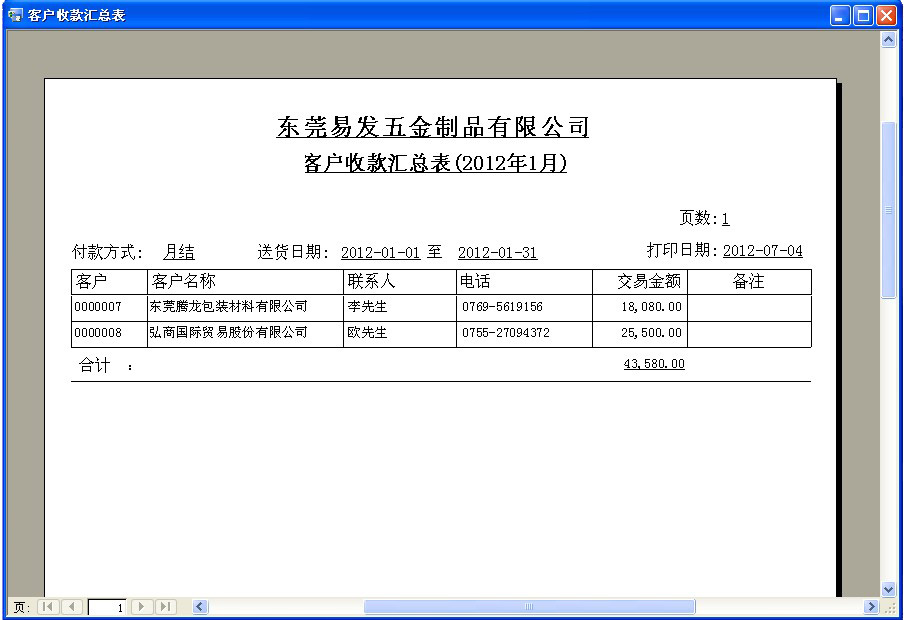Close the 客户收款汇总表 preview window
905x620 pixels.
[x=886, y=15]
